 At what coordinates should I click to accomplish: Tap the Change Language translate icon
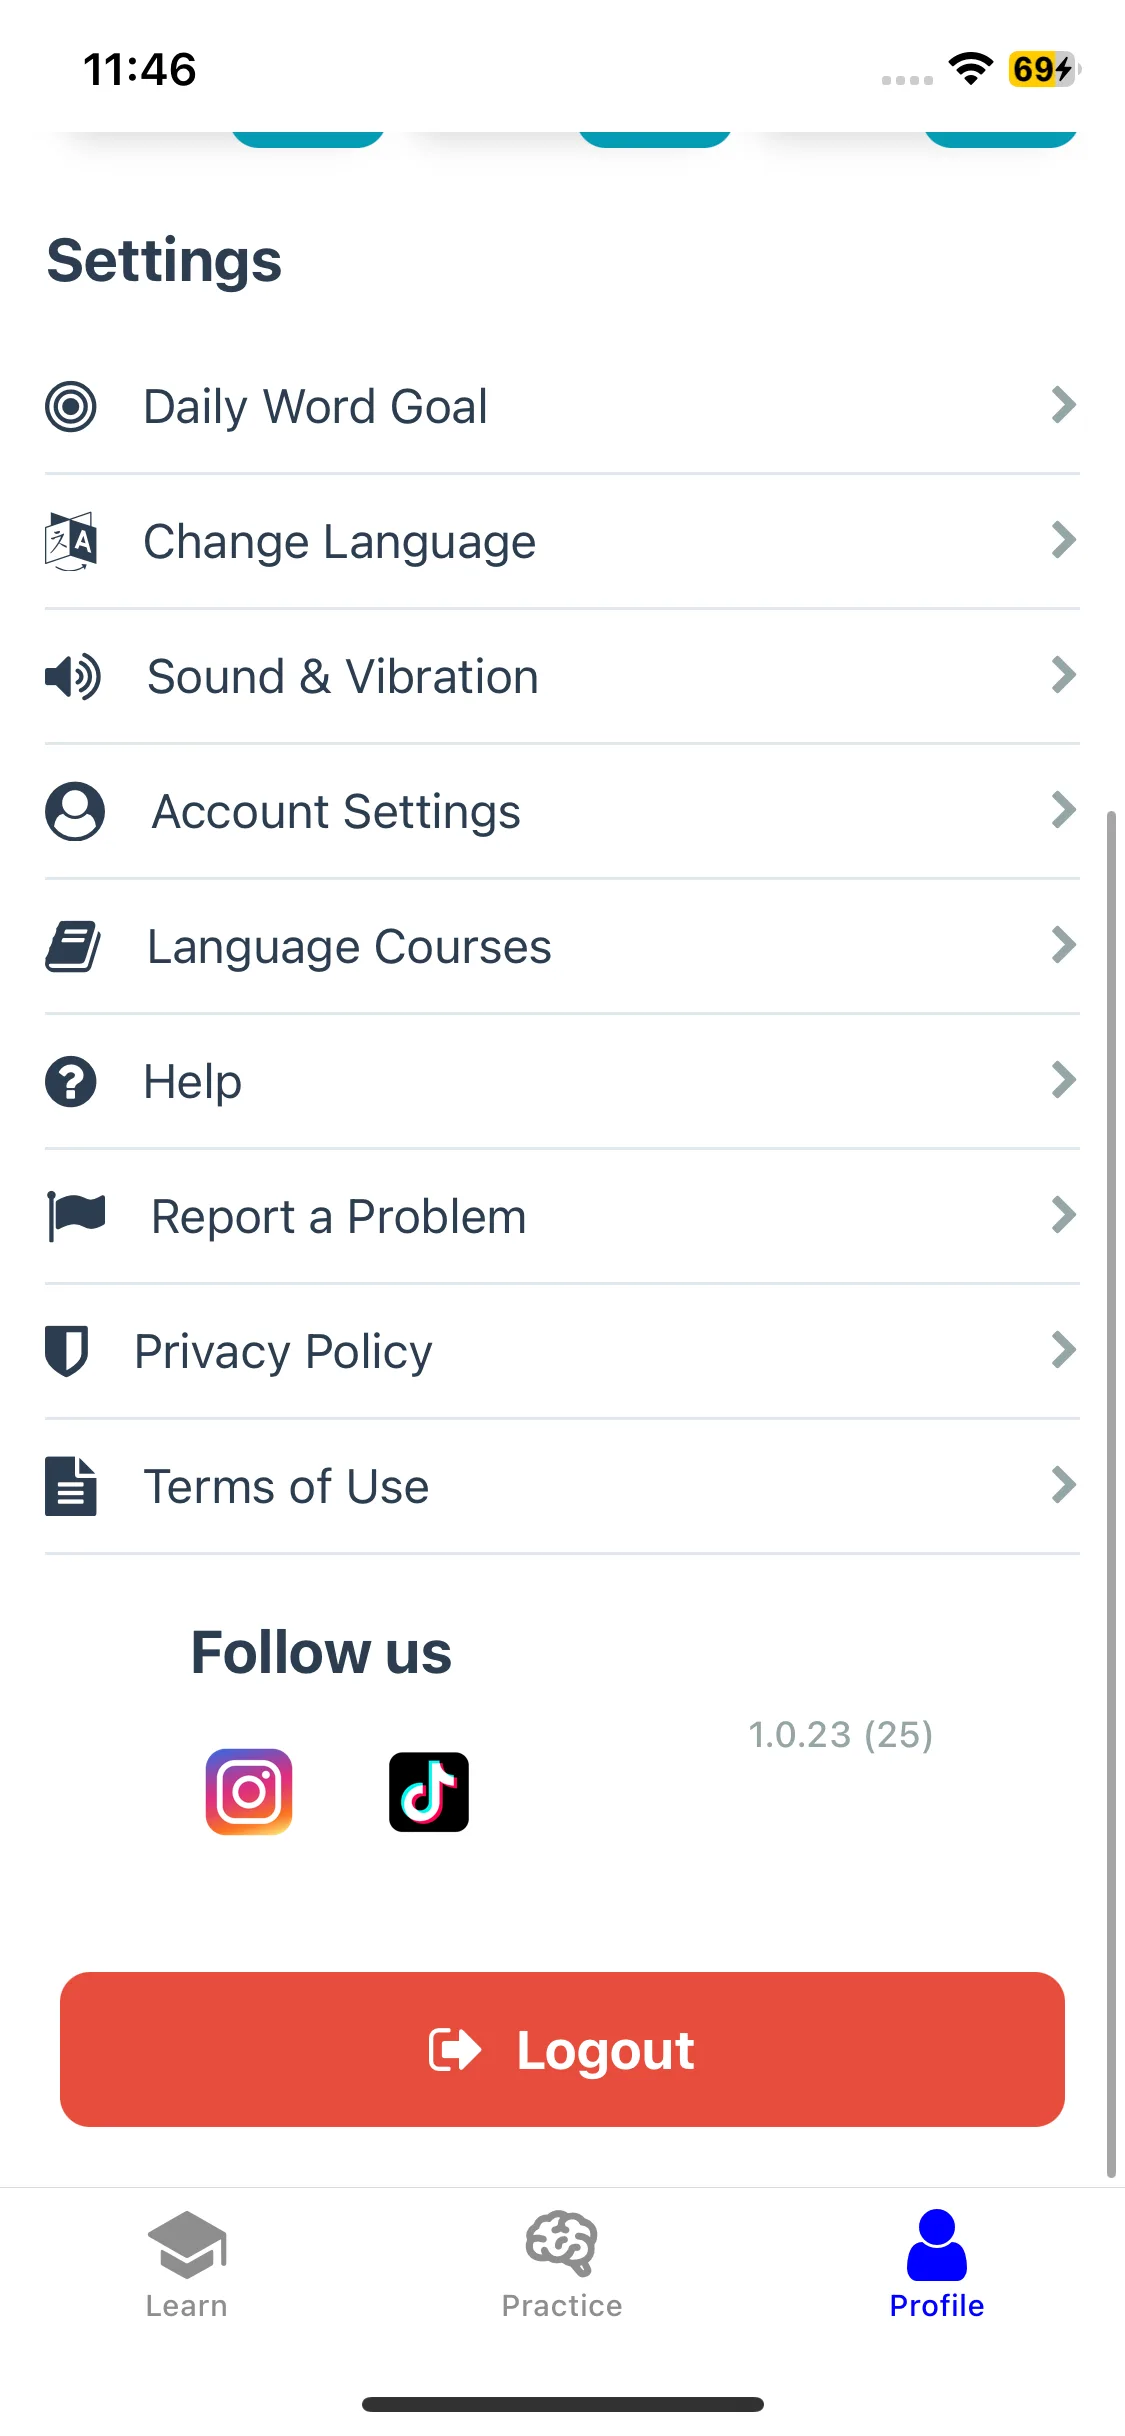point(71,541)
